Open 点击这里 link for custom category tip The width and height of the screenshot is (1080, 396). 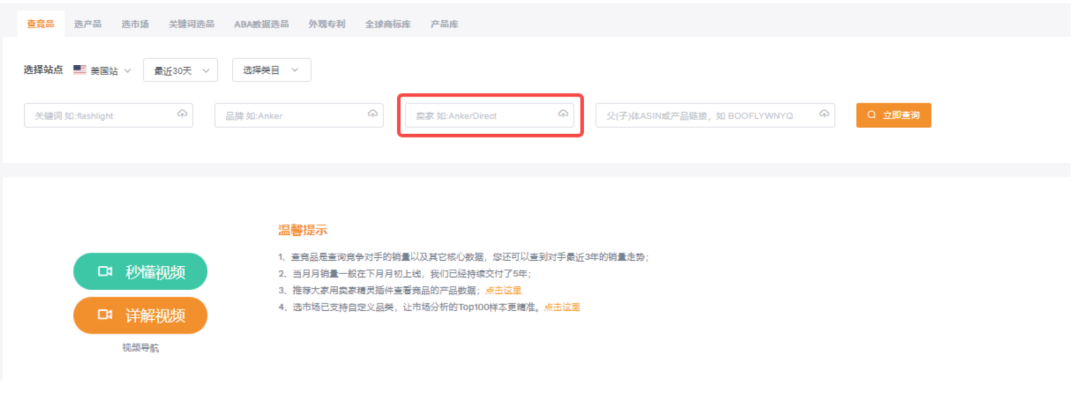click(562, 307)
